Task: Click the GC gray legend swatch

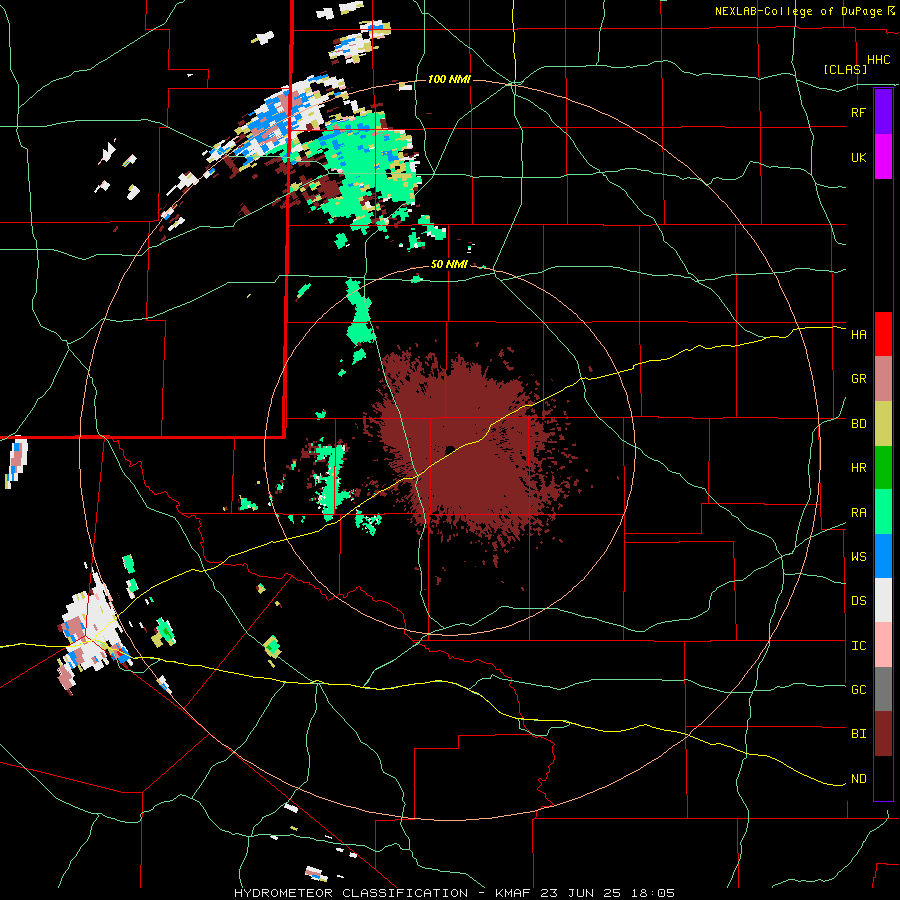Action: pos(883,689)
